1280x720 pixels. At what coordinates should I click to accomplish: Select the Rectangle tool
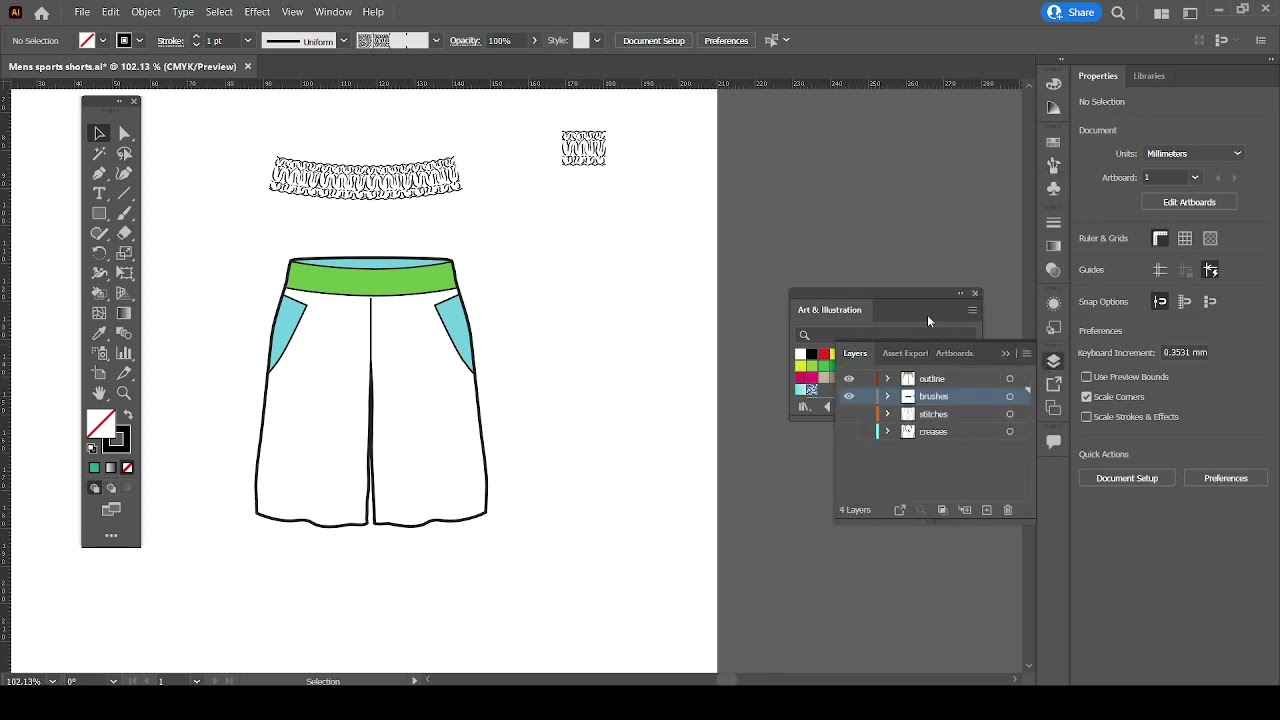point(99,214)
